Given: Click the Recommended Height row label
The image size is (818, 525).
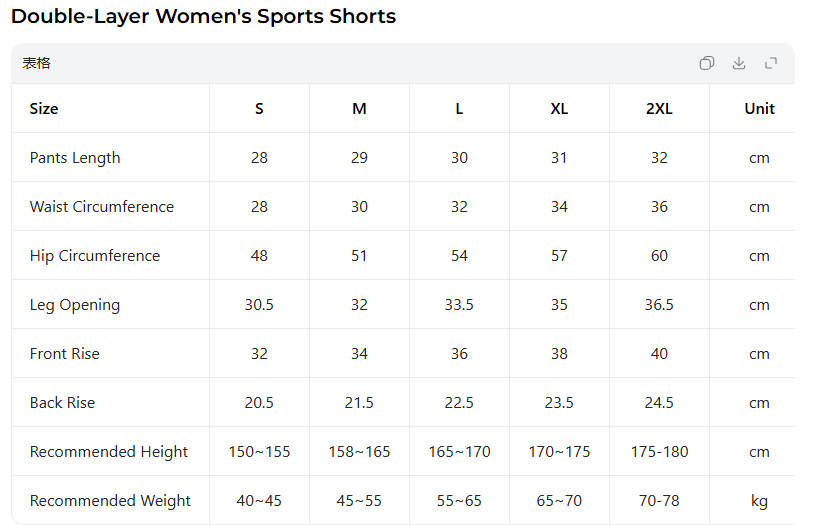Looking at the screenshot, I should pos(109,452).
